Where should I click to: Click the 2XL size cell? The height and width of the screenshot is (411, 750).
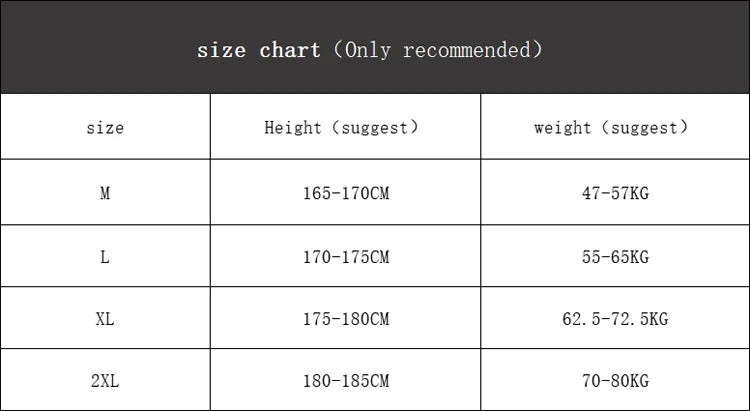[105, 381]
